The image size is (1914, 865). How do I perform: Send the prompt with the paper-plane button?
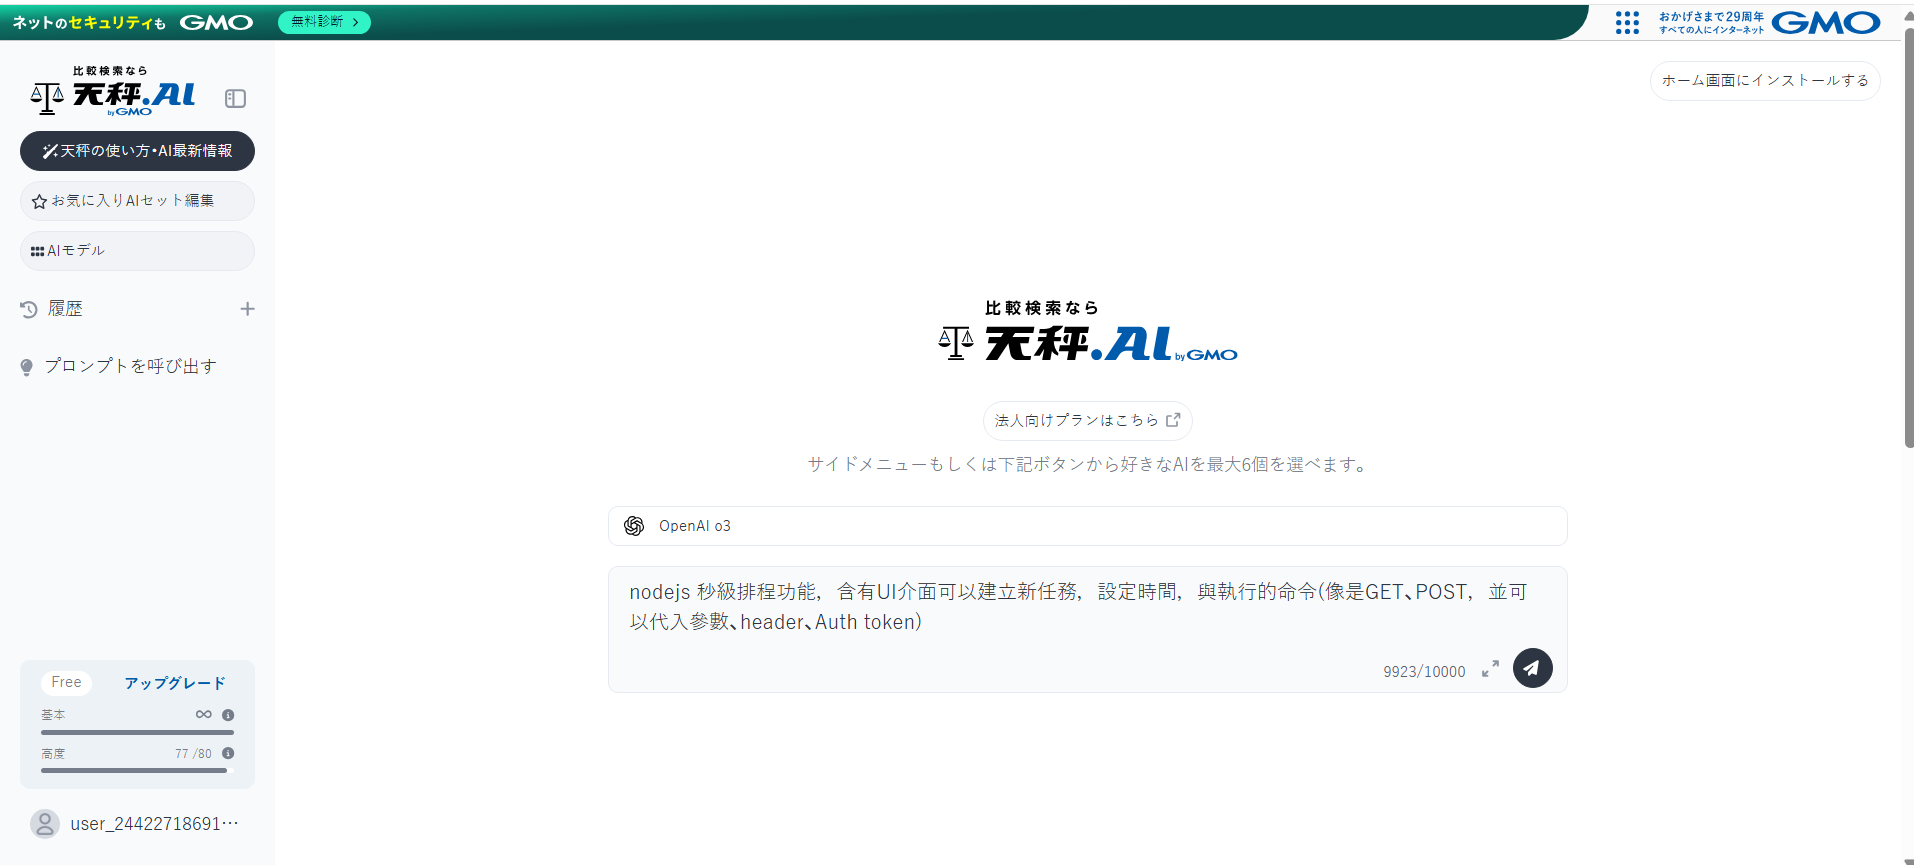pyautogui.click(x=1533, y=668)
